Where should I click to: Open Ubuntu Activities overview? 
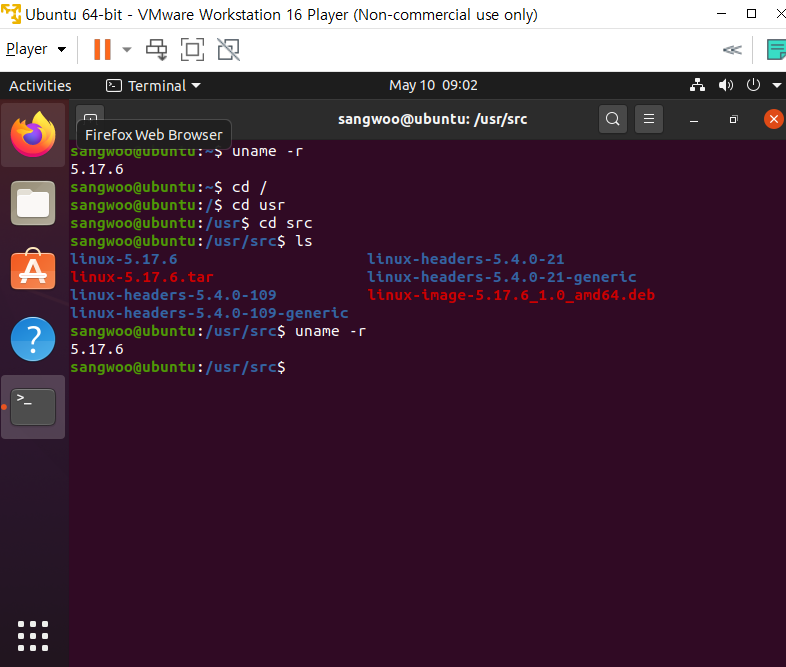click(x=40, y=86)
